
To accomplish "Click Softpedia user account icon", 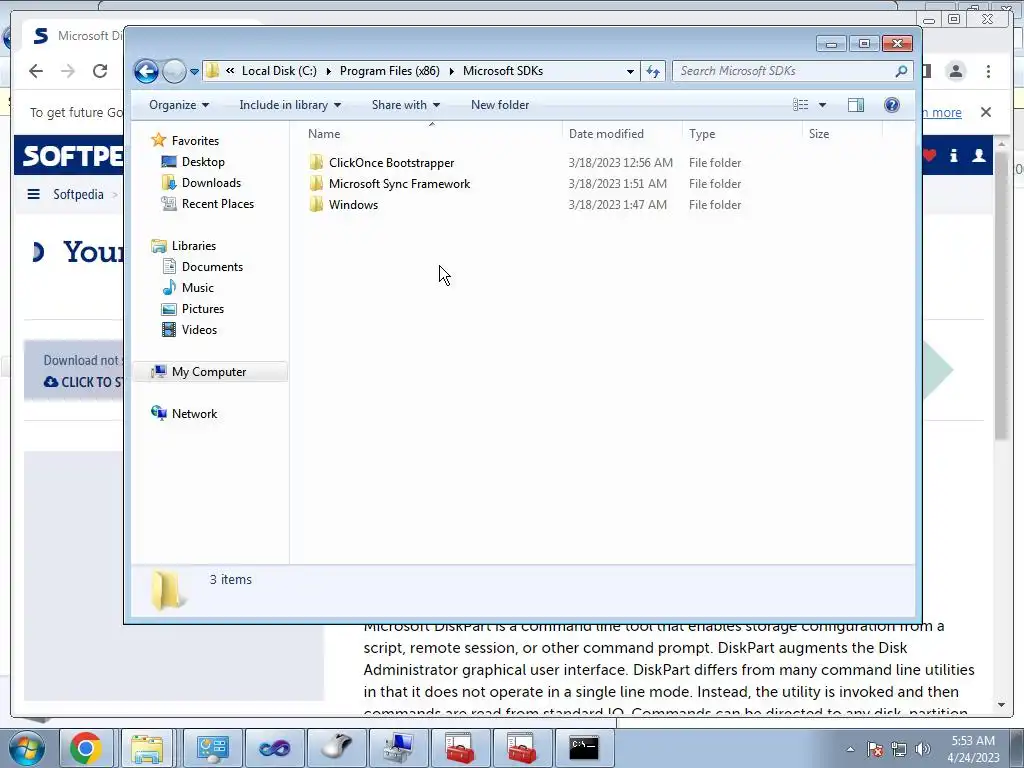I will coord(978,155).
